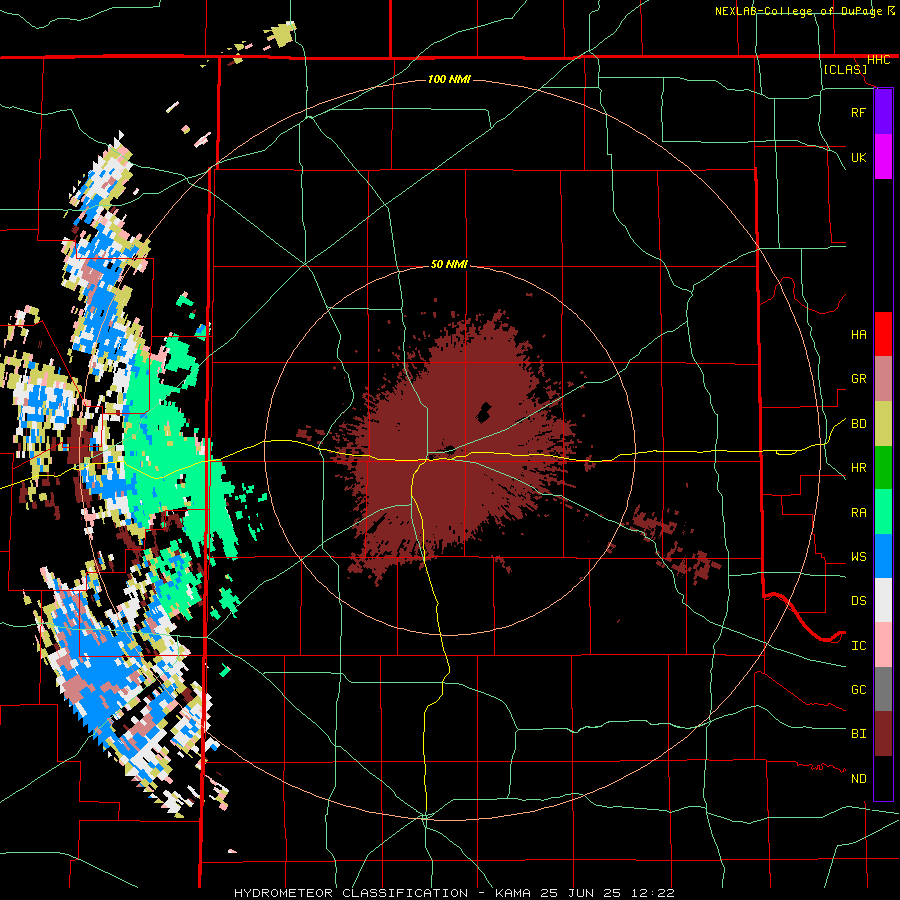This screenshot has width=900, height=900.
Task: Click the black hole inside biological echo
Action: (484, 412)
